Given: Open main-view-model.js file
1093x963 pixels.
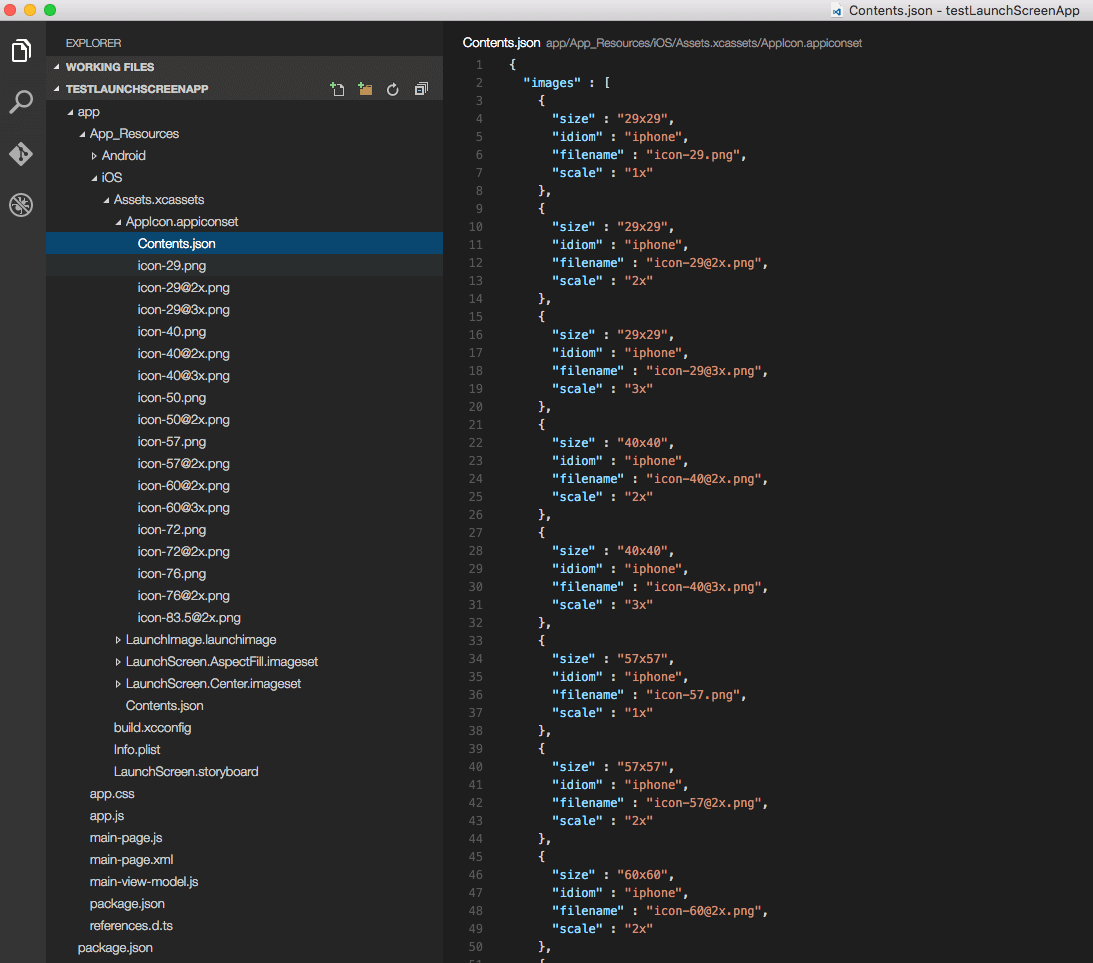Looking at the screenshot, I should click(x=144, y=882).
